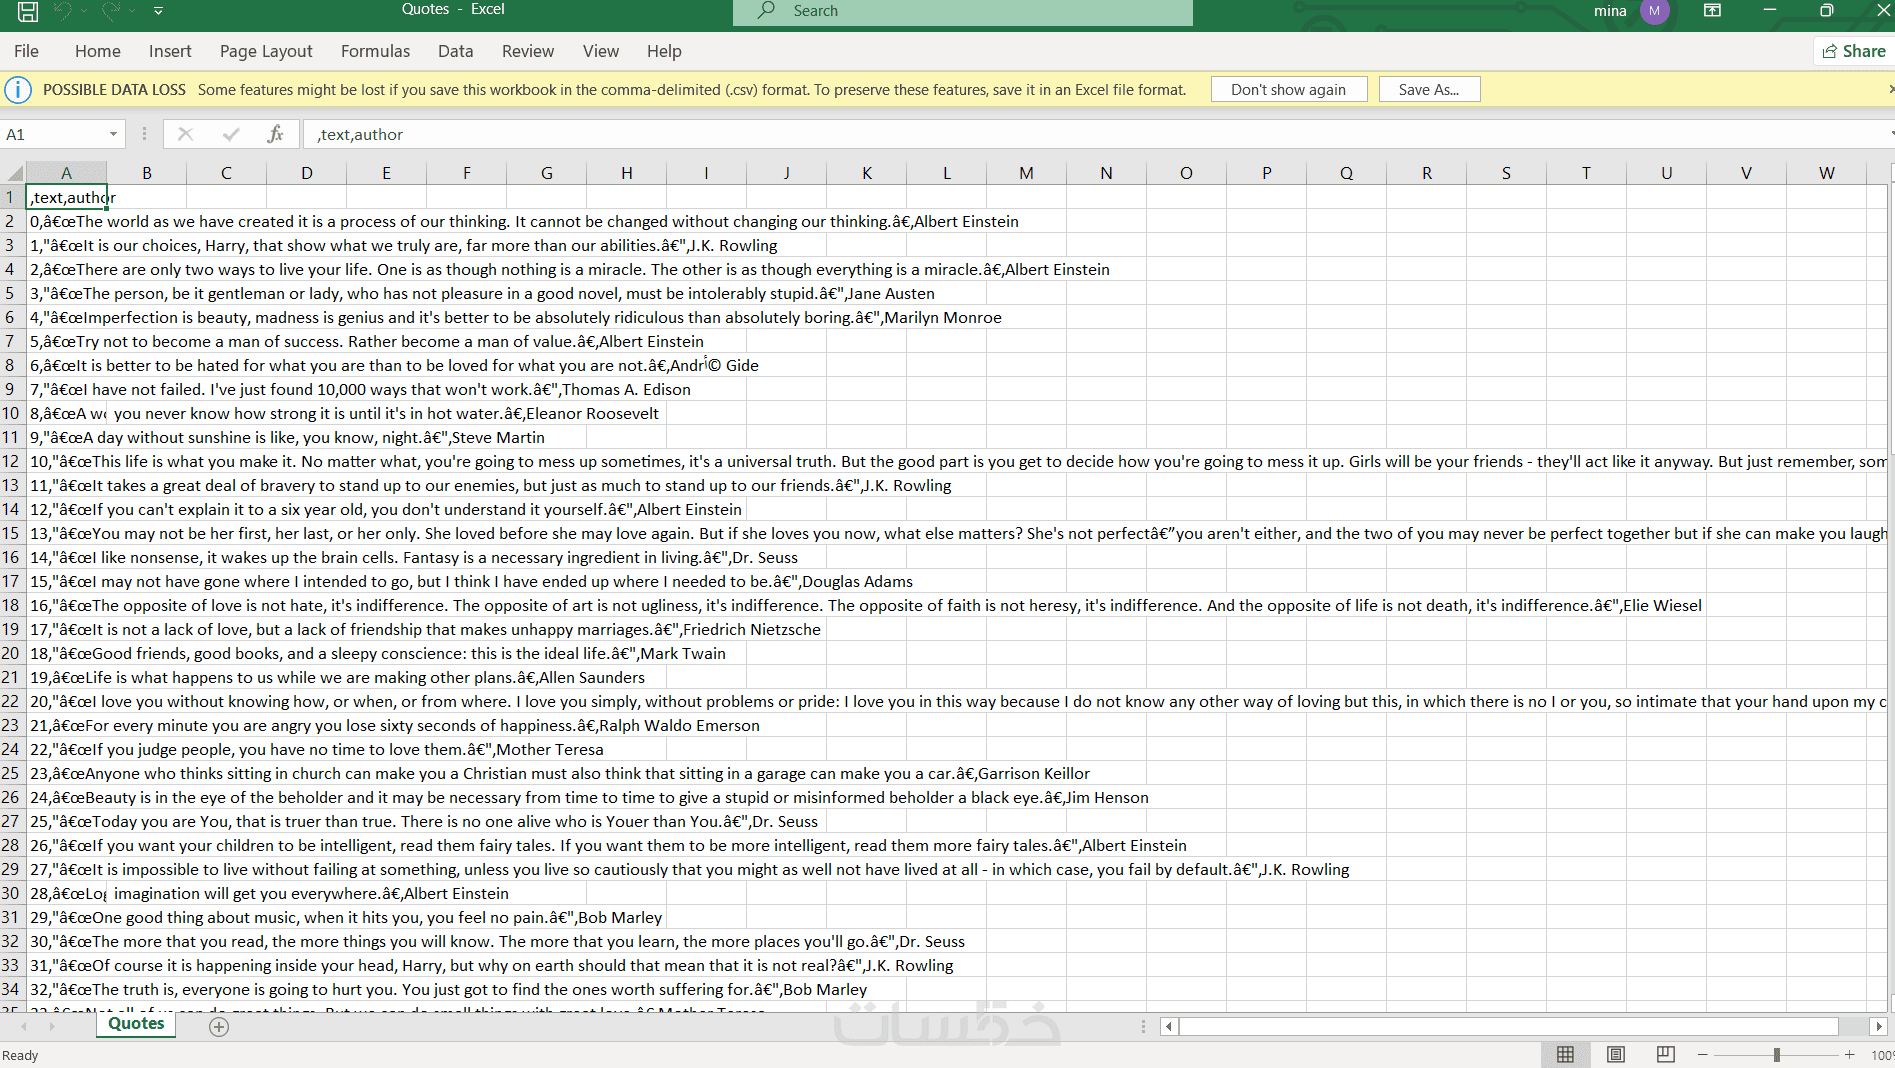Switch to Page Break Preview icon
Image resolution: width=1895 pixels, height=1068 pixels.
[1665, 1054]
